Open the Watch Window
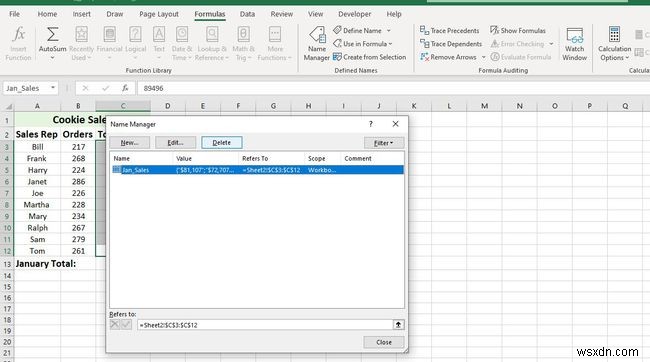Screen dimensions: 650x362 [575, 44]
